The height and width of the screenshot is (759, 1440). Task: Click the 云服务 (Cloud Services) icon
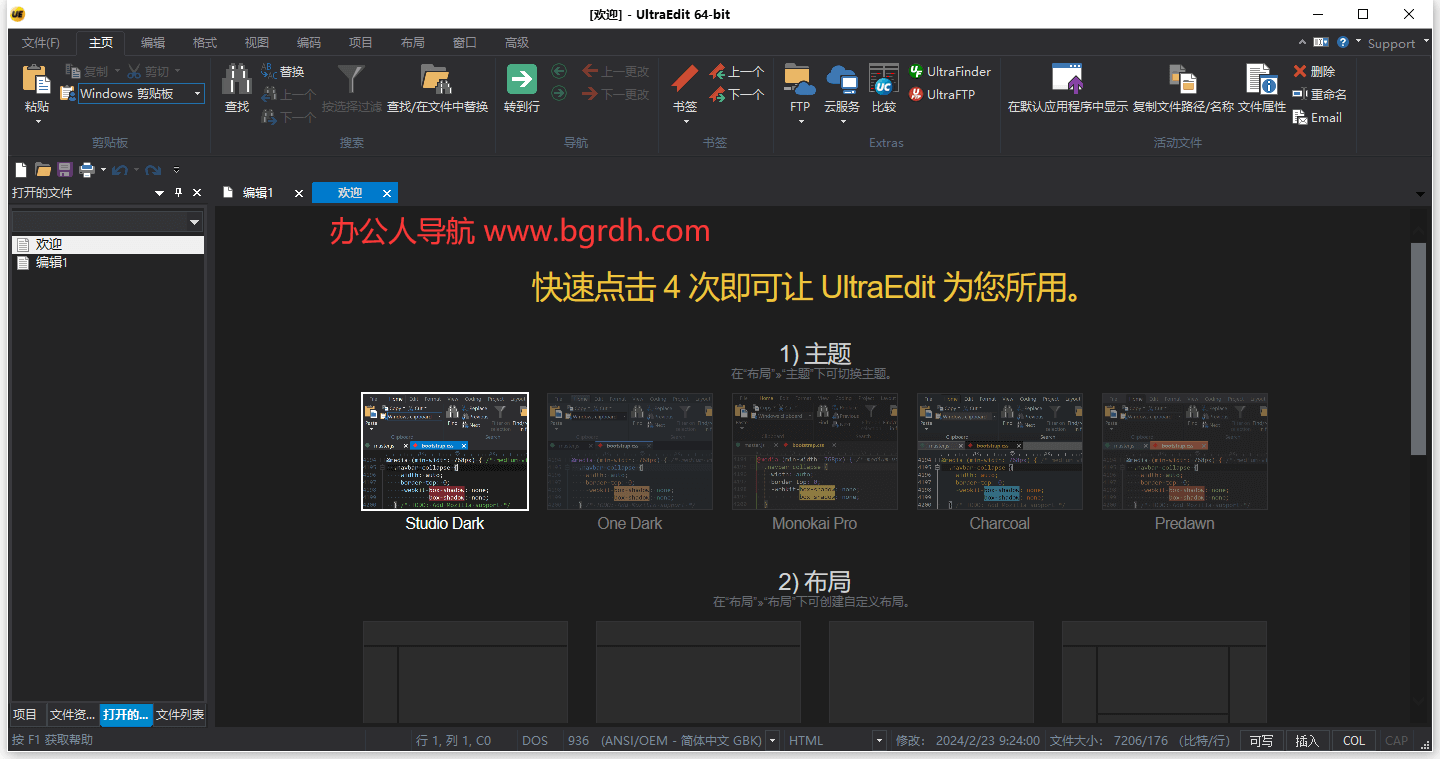click(x=841, y=88)
